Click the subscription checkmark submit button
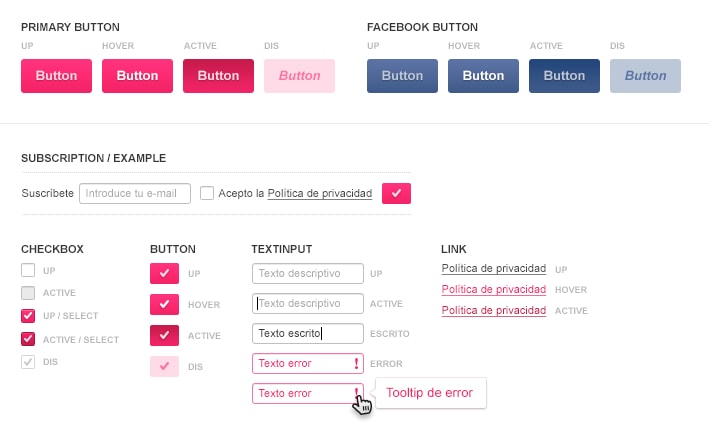709x431 pixels. [x=396, y=193]
